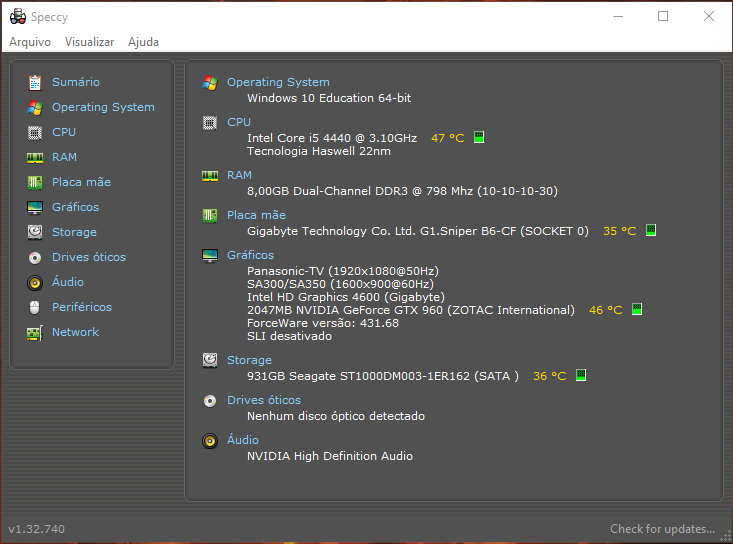
Task: Open the Ajuda menu
Action: [144, 42]
